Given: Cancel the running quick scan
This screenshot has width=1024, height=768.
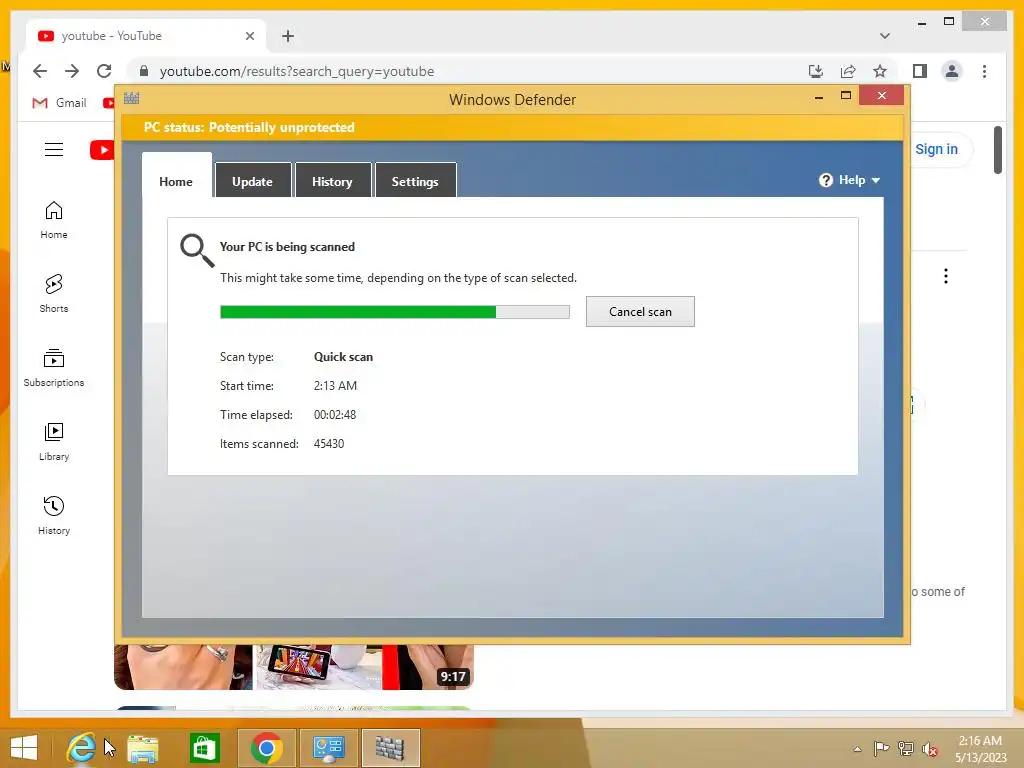Looking at the screenshot, I should click(640, 312).
